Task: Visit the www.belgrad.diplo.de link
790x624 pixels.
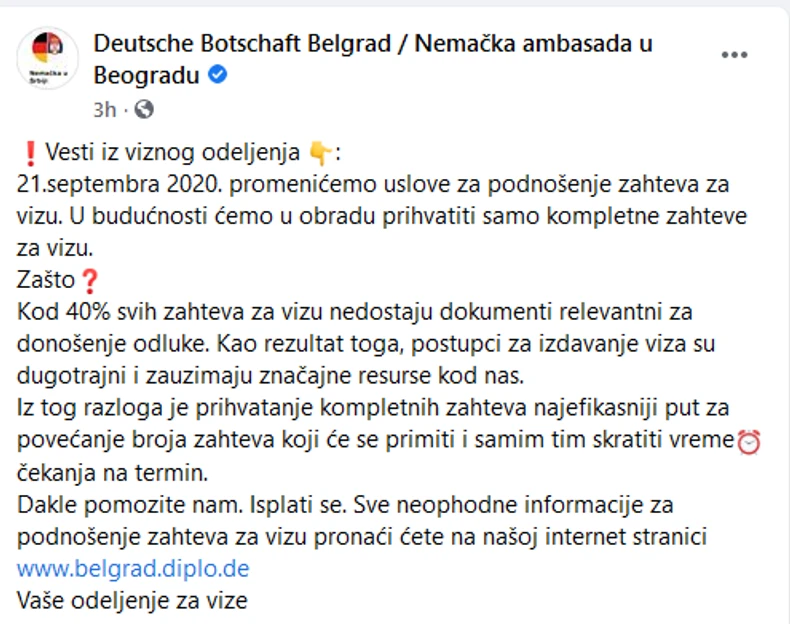Action: [133, 569]
